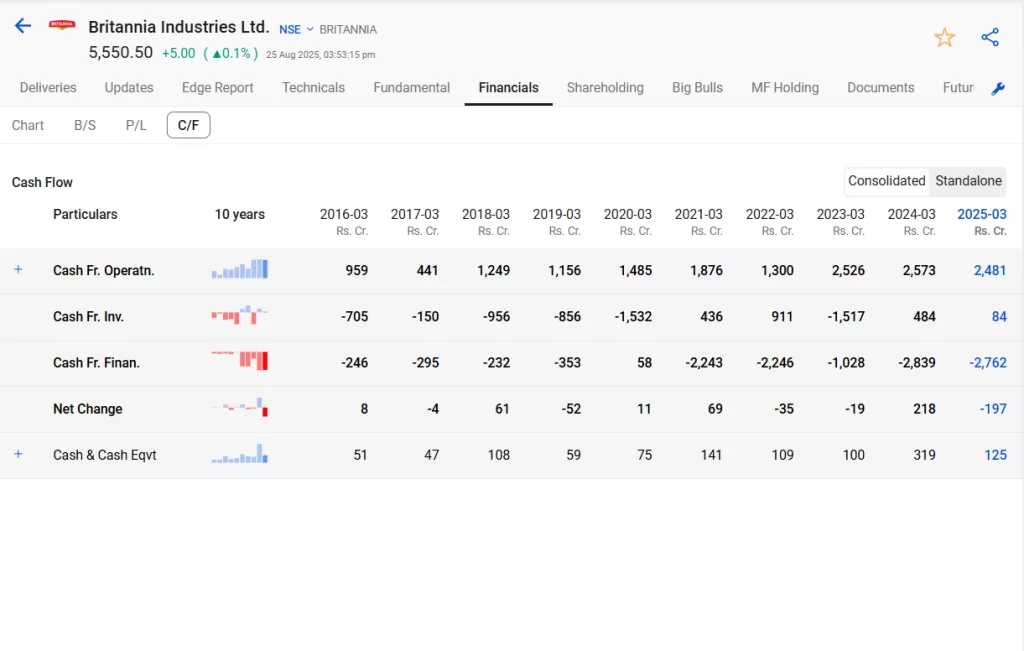Click the Cash Fr. Finan. sparkline chart
Screen dimensions: 1024x651
click(240, 361)
